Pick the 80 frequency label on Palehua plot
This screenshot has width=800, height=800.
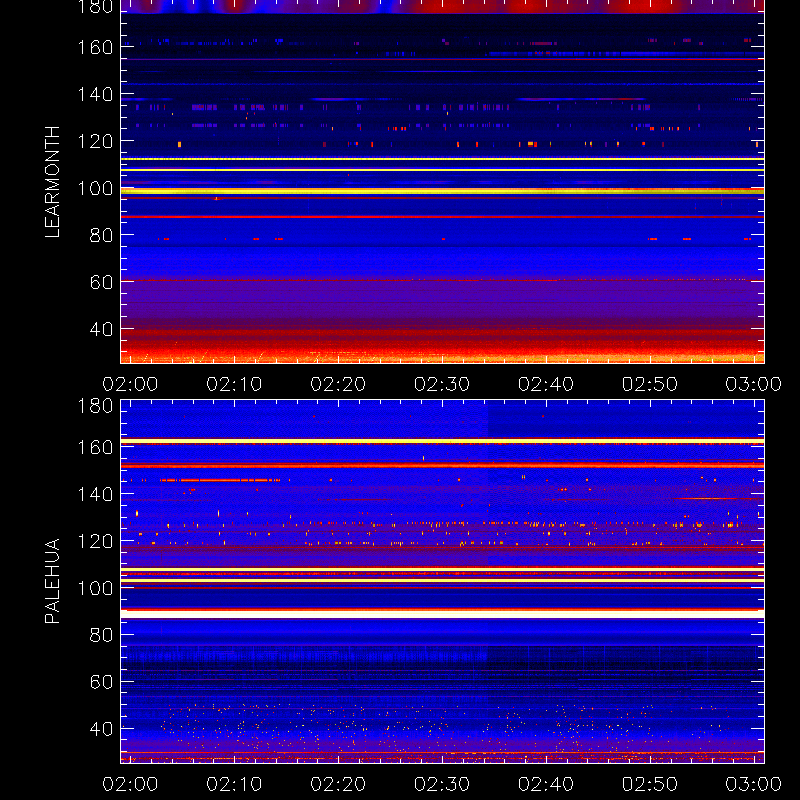tap(101, 635)
